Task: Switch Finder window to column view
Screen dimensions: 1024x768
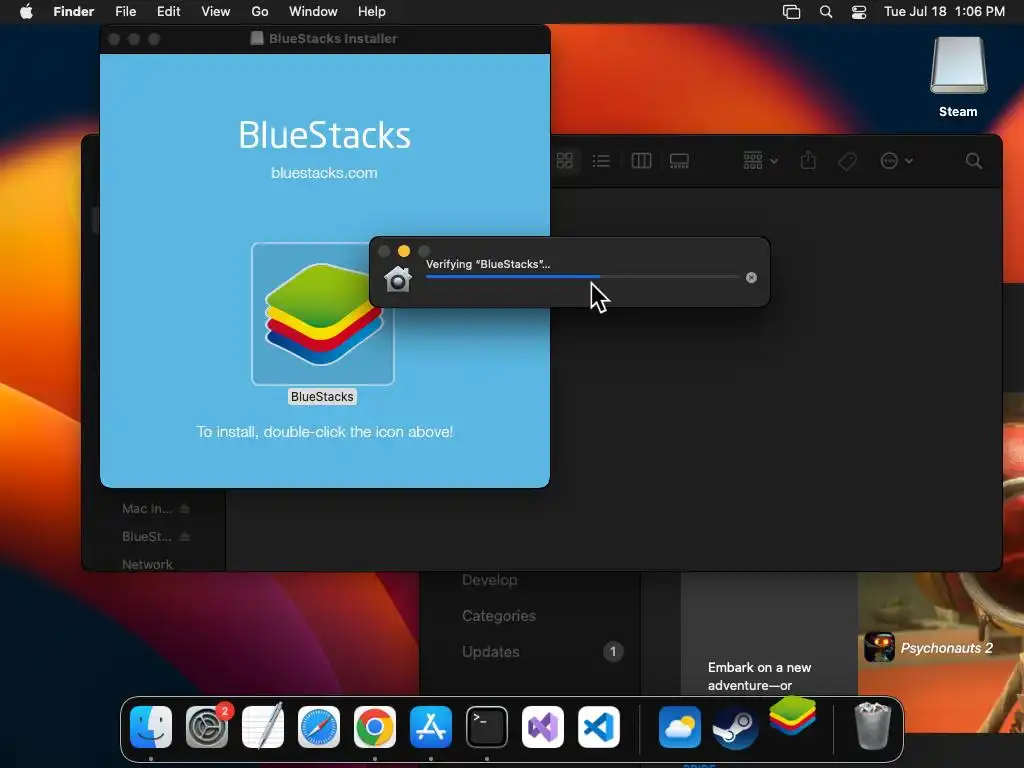Action: 641,161
